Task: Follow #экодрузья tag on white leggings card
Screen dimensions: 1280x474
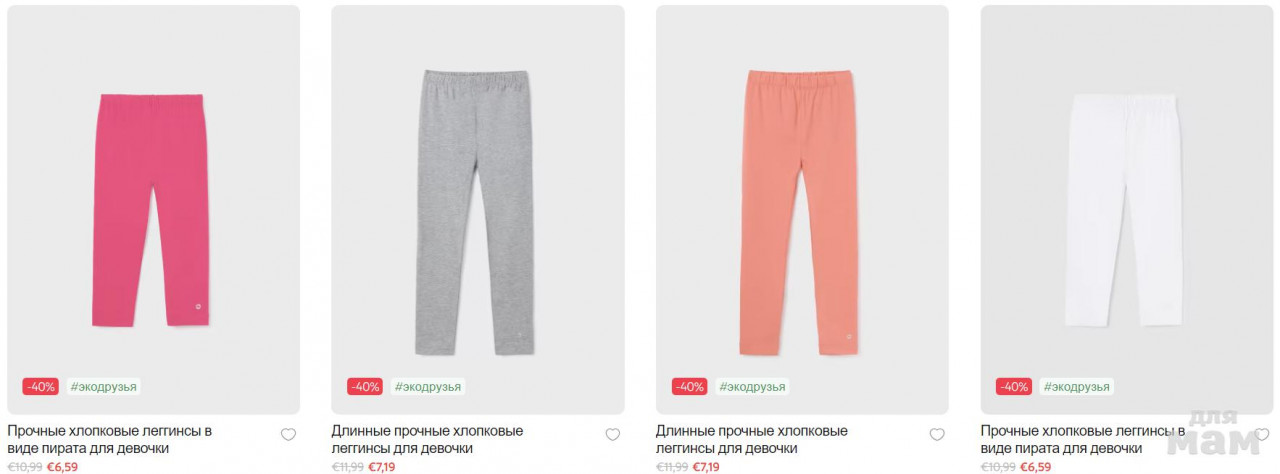Action: pyautogui.click(x=1077, y=387)
